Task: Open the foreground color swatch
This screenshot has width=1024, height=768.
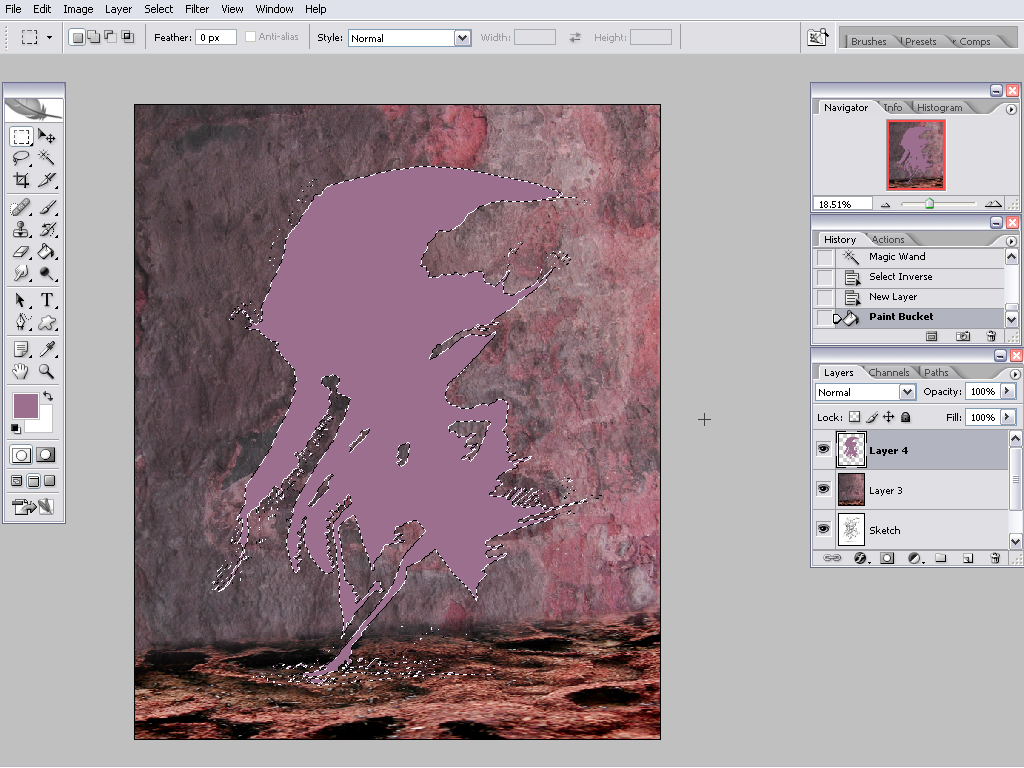Action: pos(25,406)
